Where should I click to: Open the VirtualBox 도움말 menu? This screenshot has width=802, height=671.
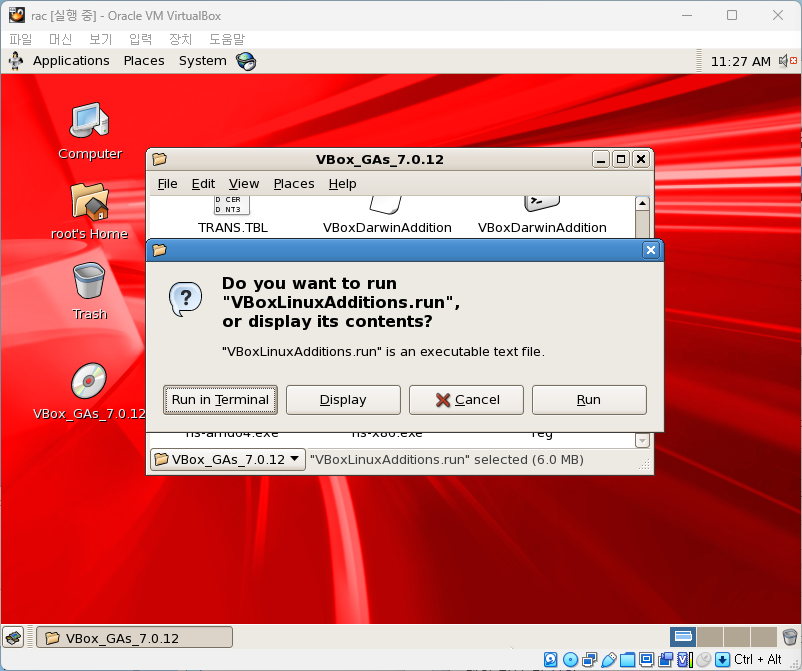click(x=227, y=39)
